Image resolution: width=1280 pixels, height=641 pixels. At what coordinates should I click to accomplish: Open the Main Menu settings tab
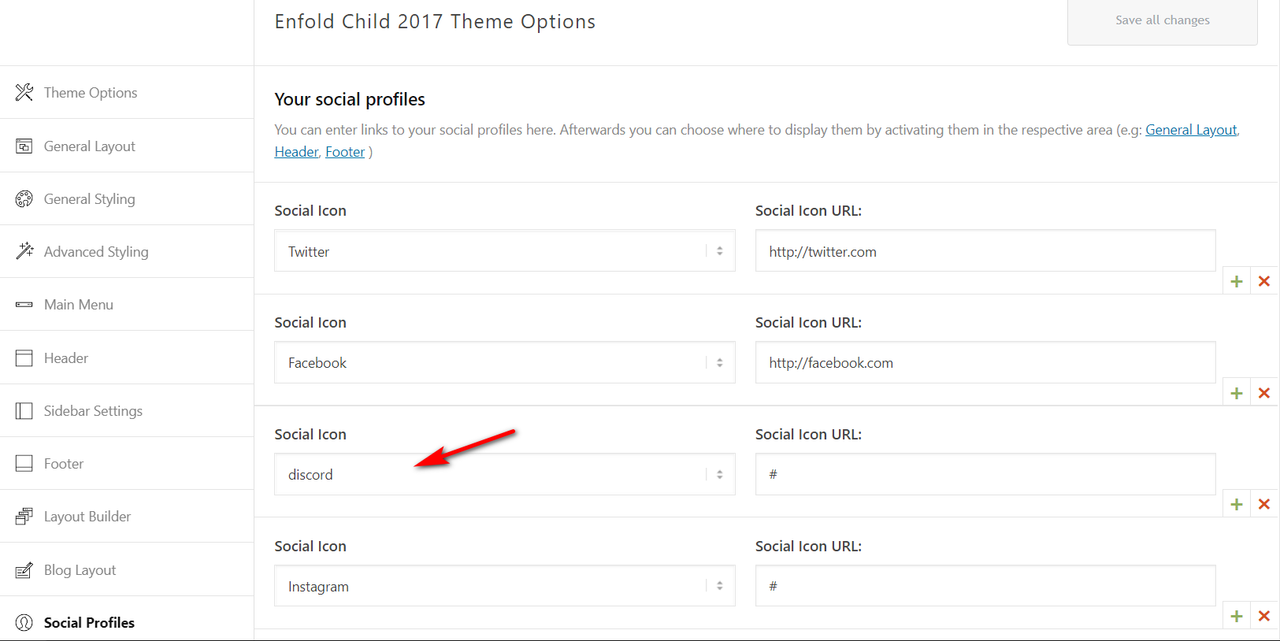[x=127, y=304]
